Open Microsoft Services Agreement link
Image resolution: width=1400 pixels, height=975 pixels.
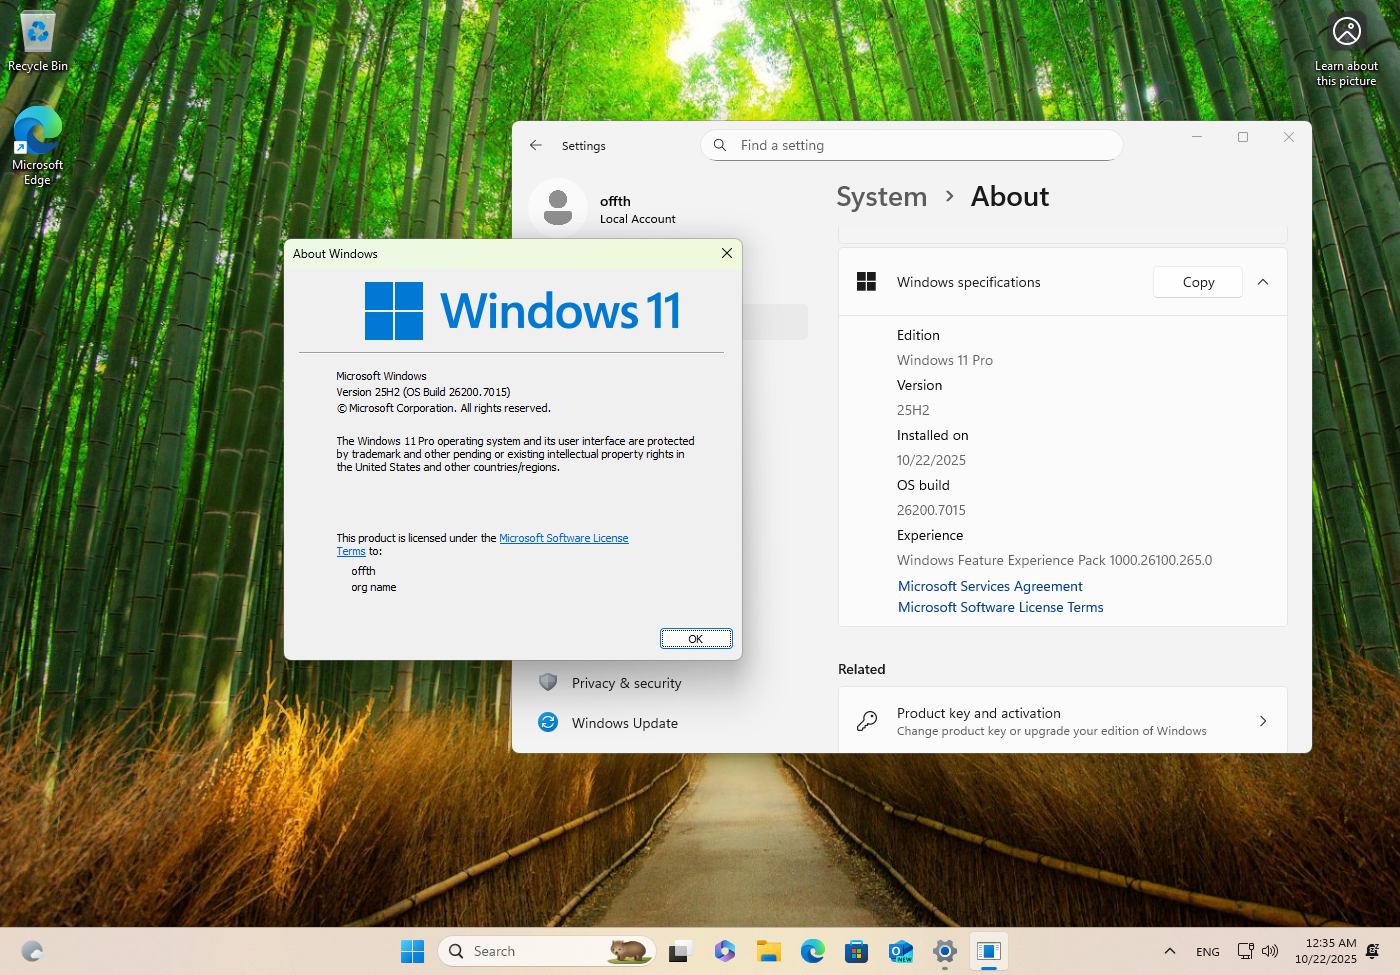point(990,586)
